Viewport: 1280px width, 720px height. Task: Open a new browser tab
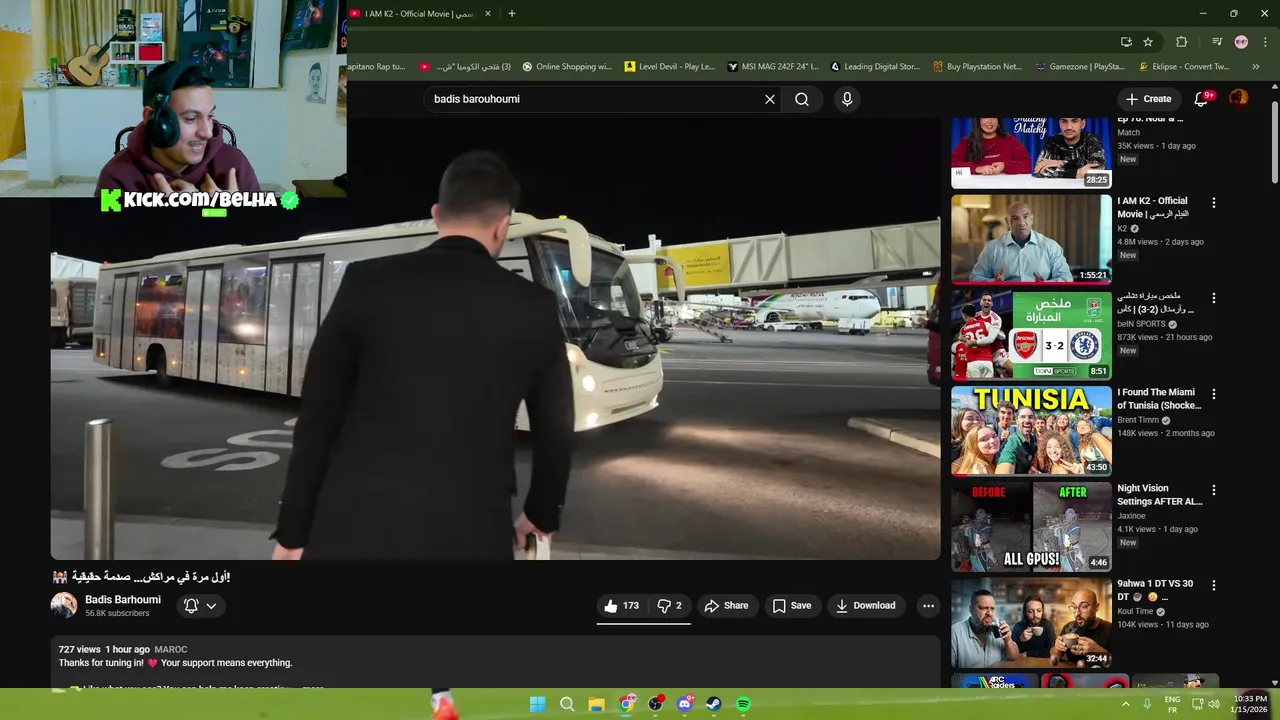click(511, 14)
